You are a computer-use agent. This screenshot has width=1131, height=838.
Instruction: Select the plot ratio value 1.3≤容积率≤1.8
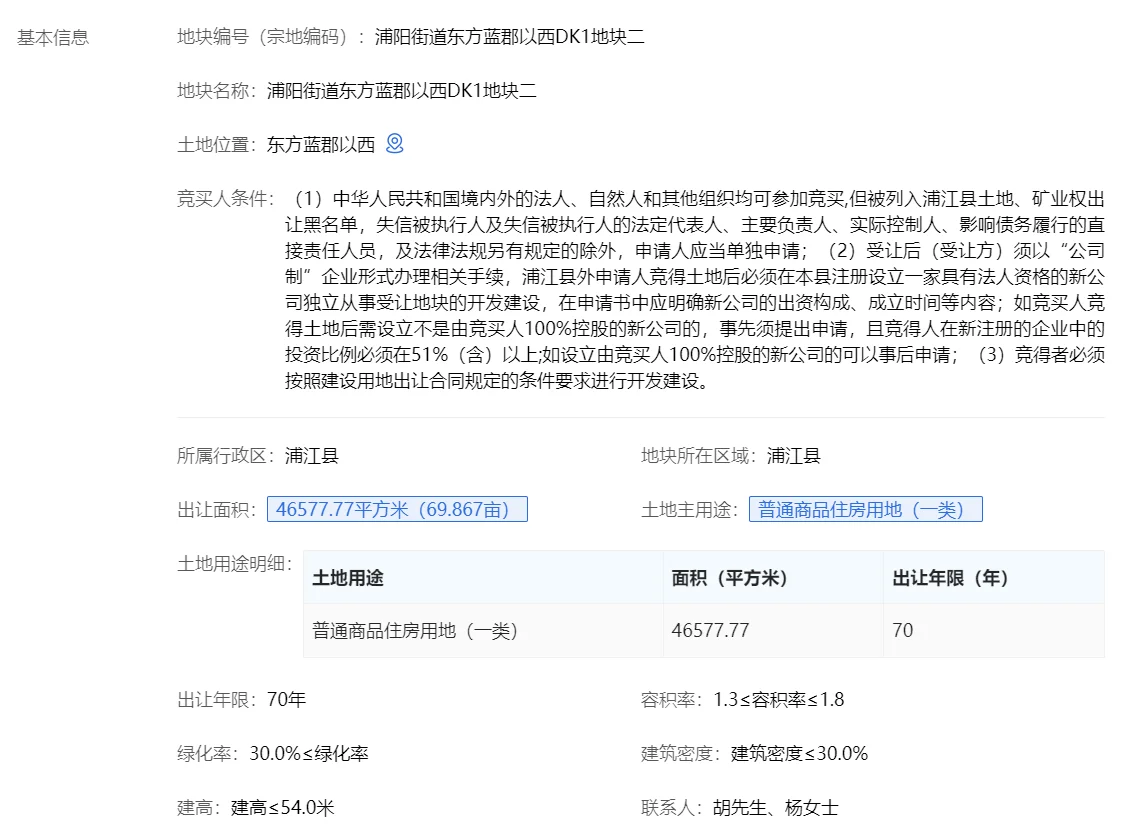tap(778, 700)
